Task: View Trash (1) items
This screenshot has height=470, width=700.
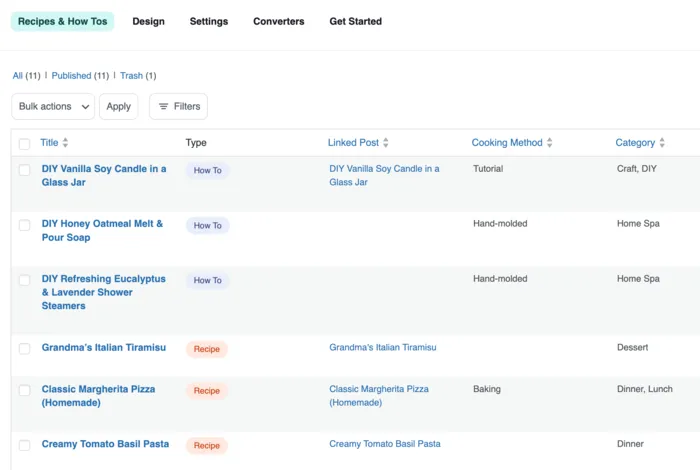Action: [x=138, y=75]
